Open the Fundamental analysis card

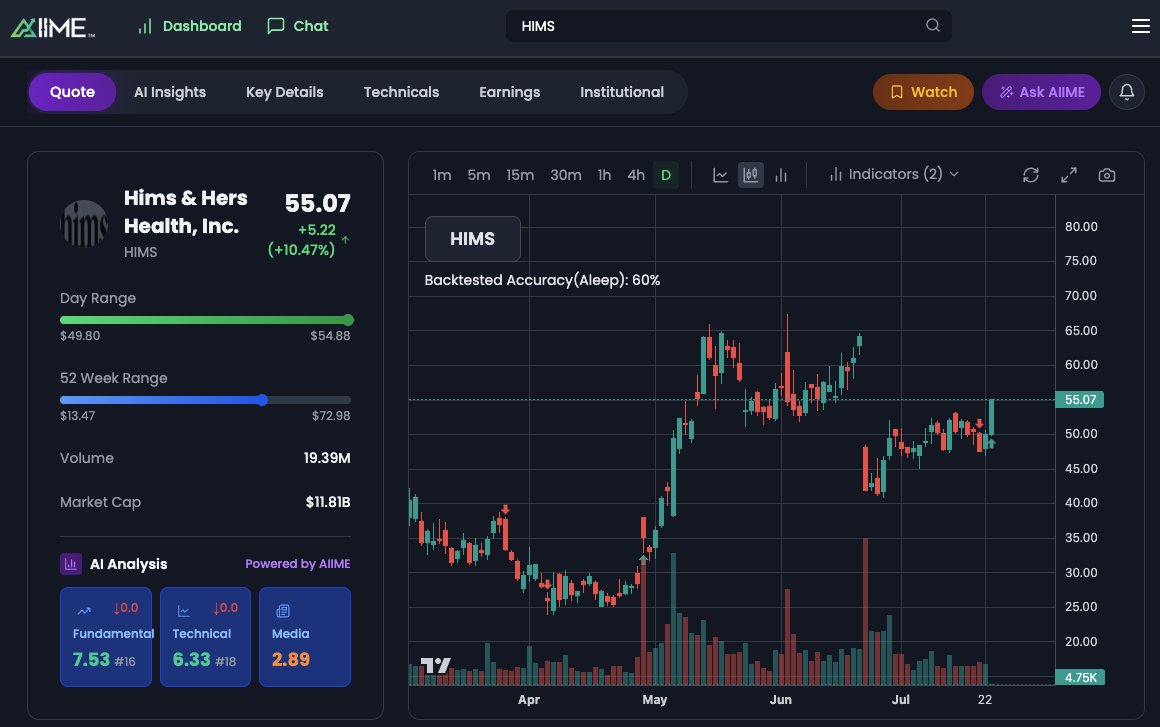coord(106,637)
